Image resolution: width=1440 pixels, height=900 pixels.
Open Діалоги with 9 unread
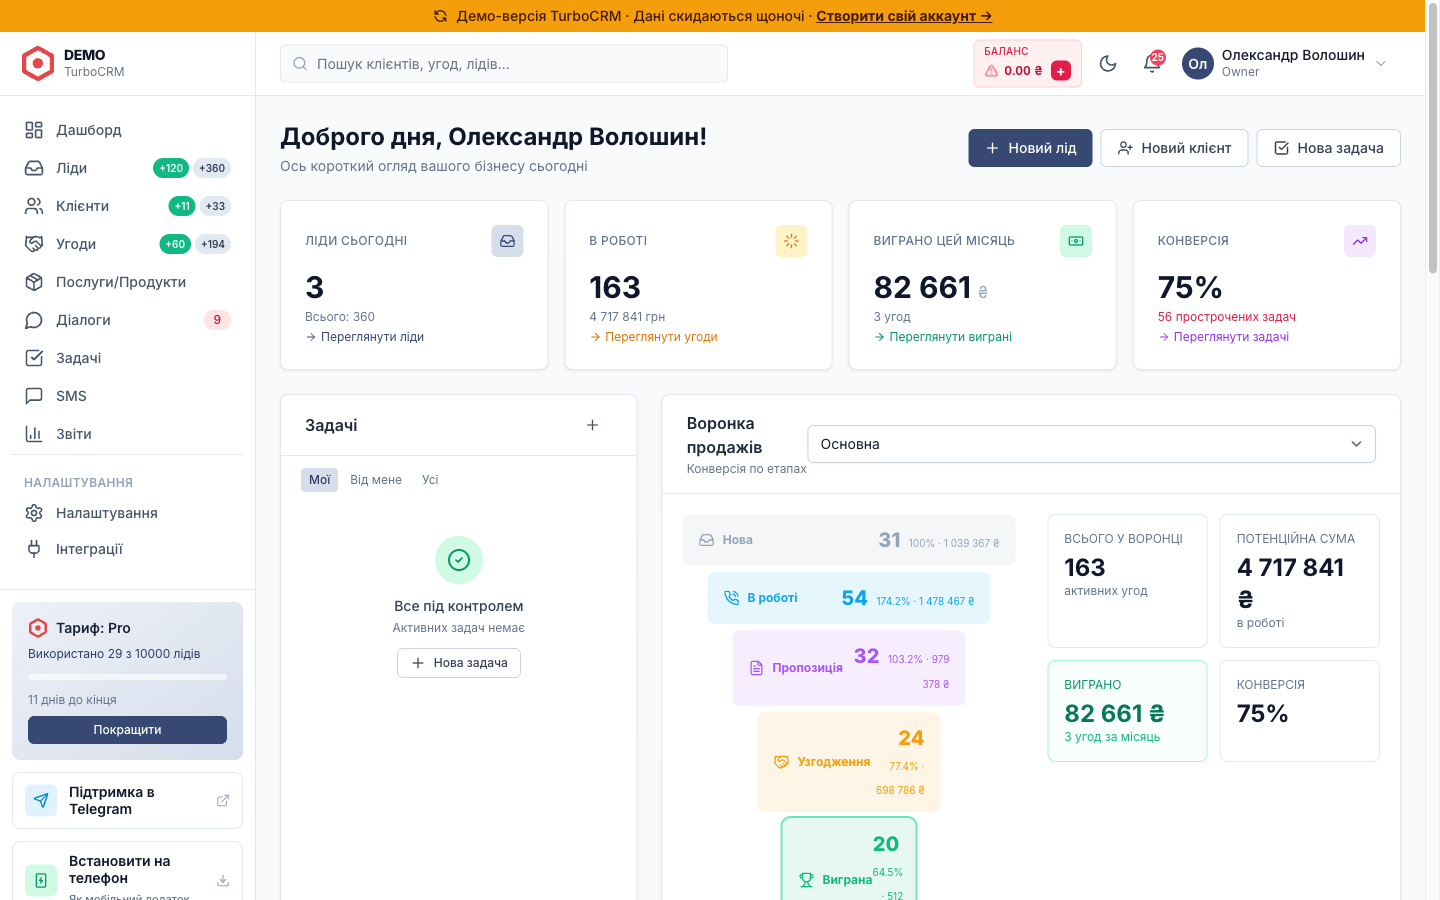127,320
